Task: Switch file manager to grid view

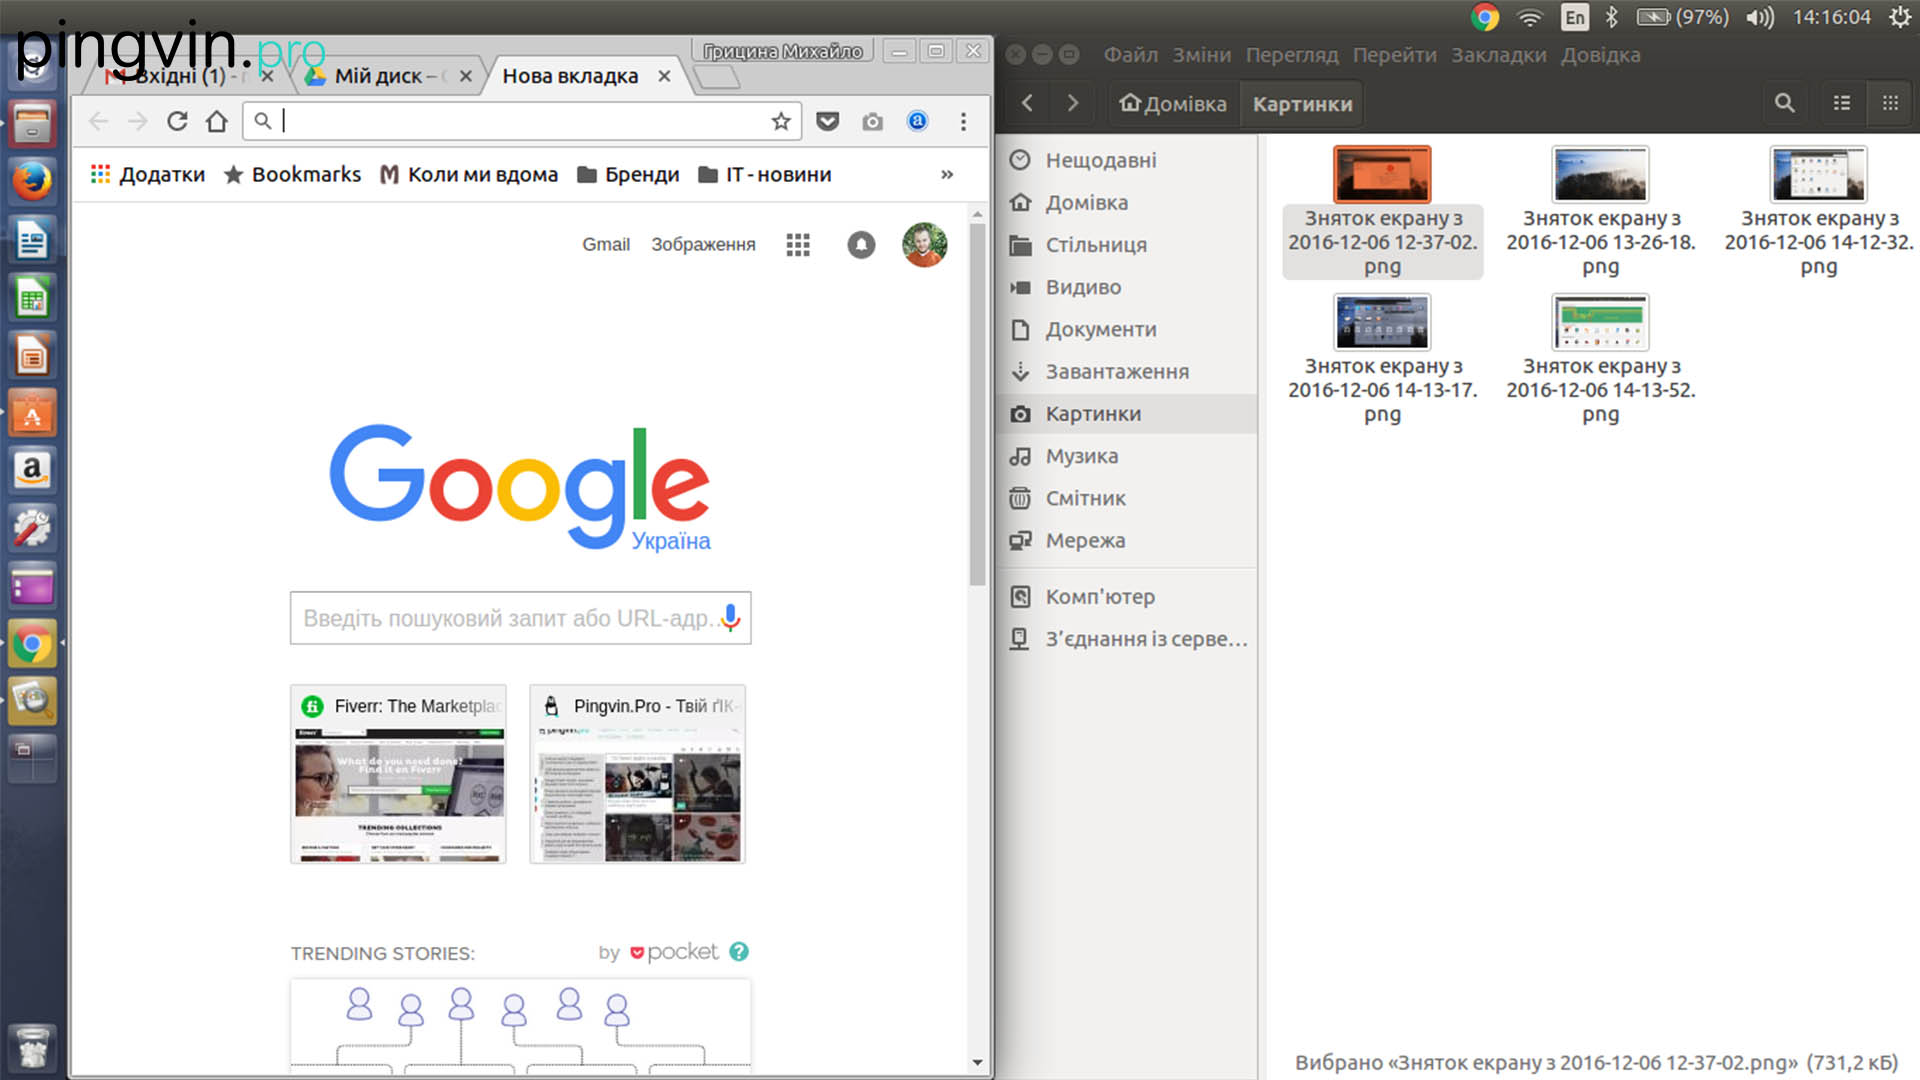Action: click(1890, 103)
